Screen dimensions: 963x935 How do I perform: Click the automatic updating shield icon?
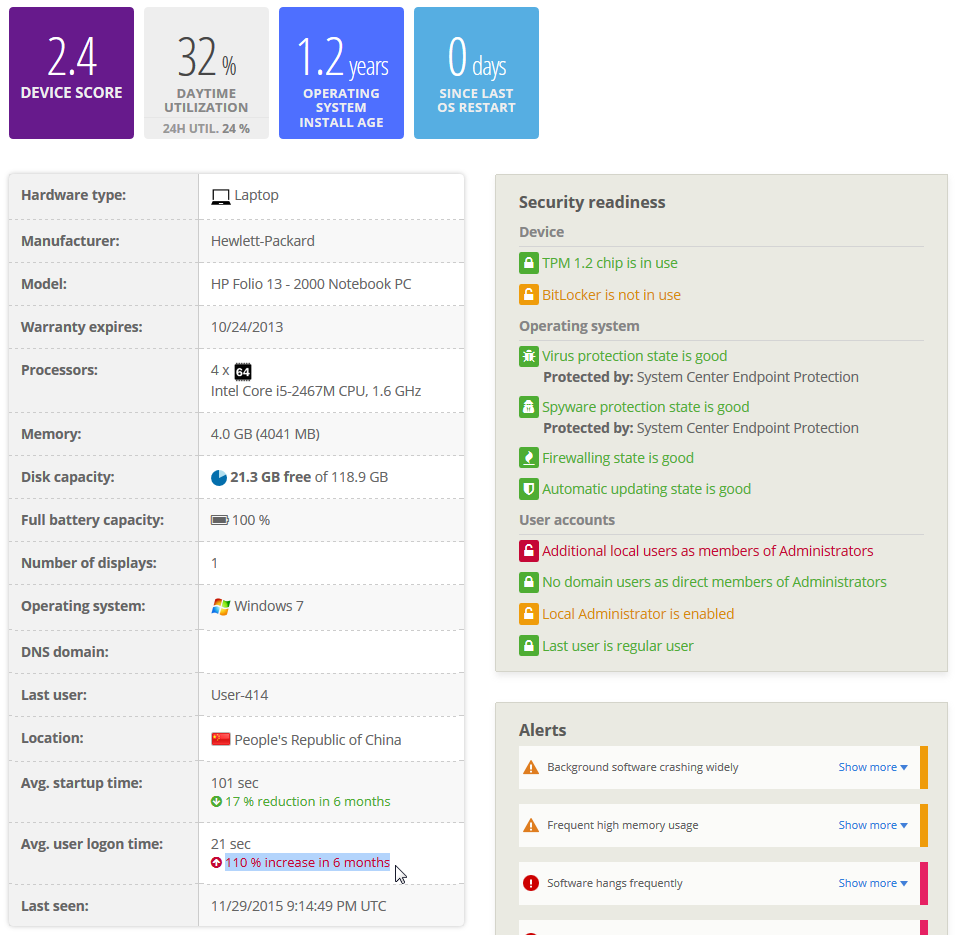point(527,488)
